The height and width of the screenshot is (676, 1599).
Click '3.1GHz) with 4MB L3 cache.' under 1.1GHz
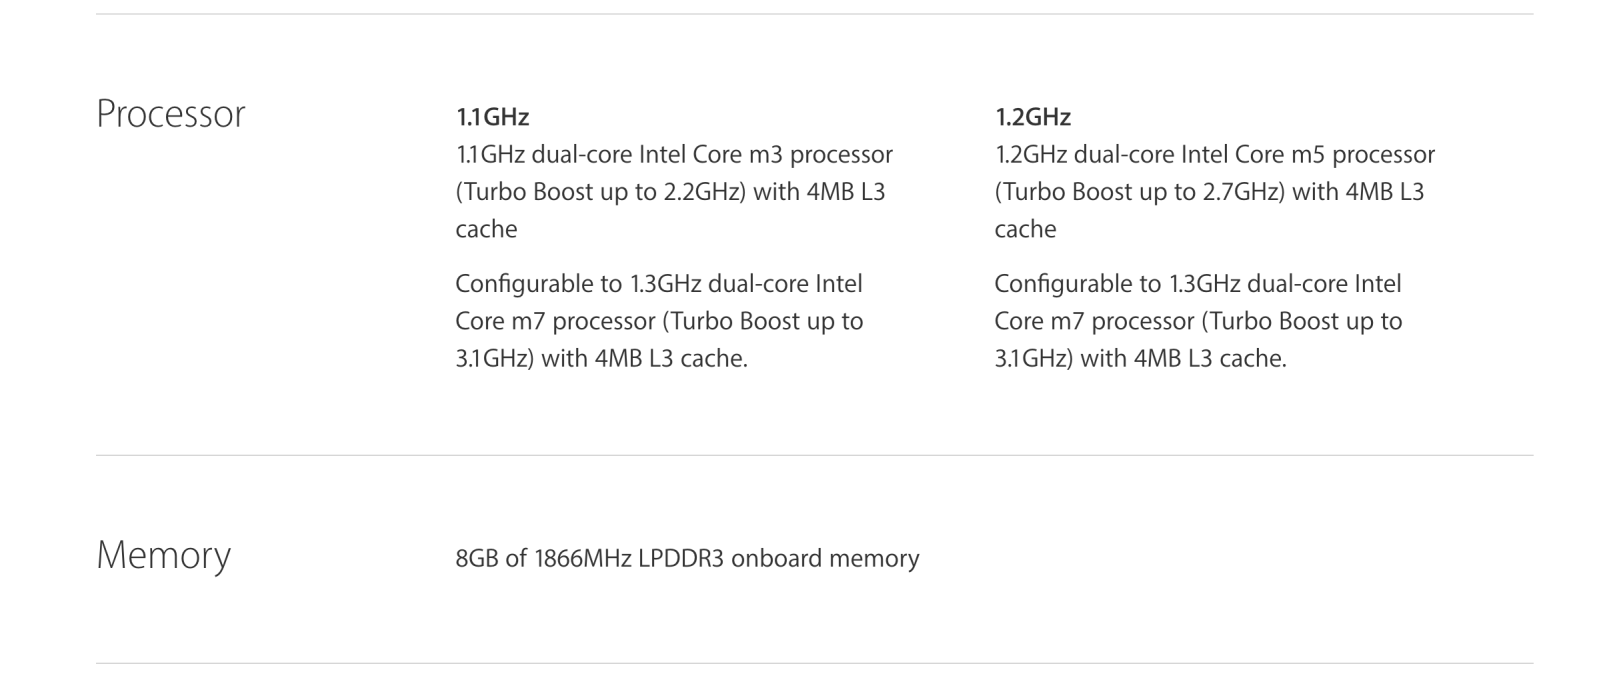pyautogui.click(x=602, y=358)
